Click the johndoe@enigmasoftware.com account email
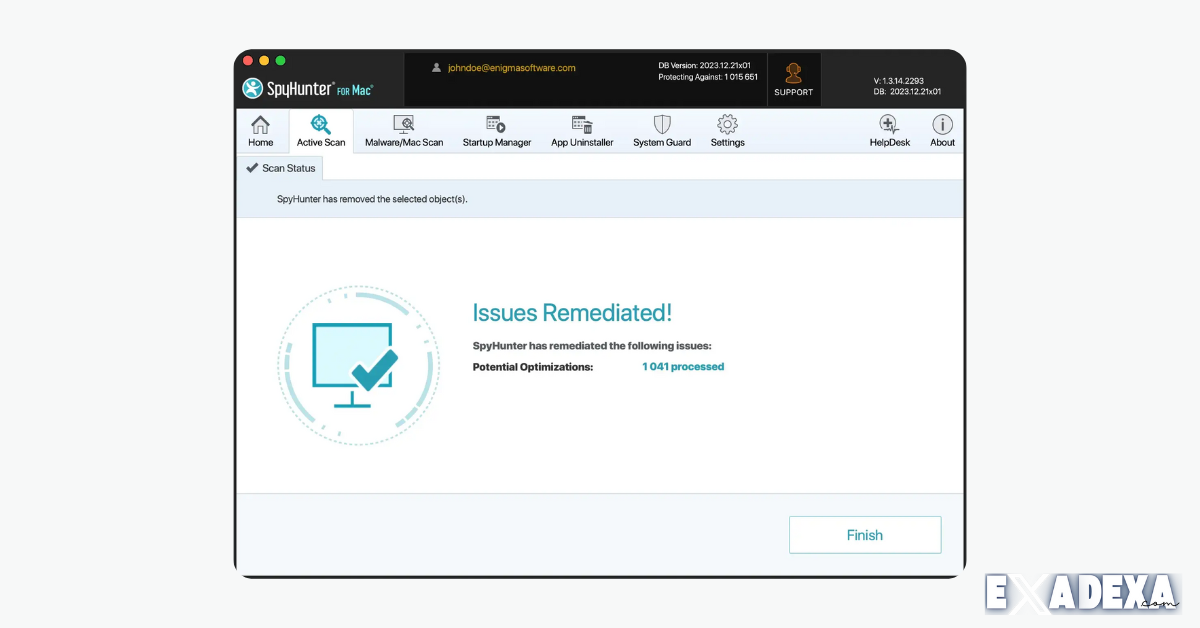Viewport: 1200px width, 628px height. [511, 68]
